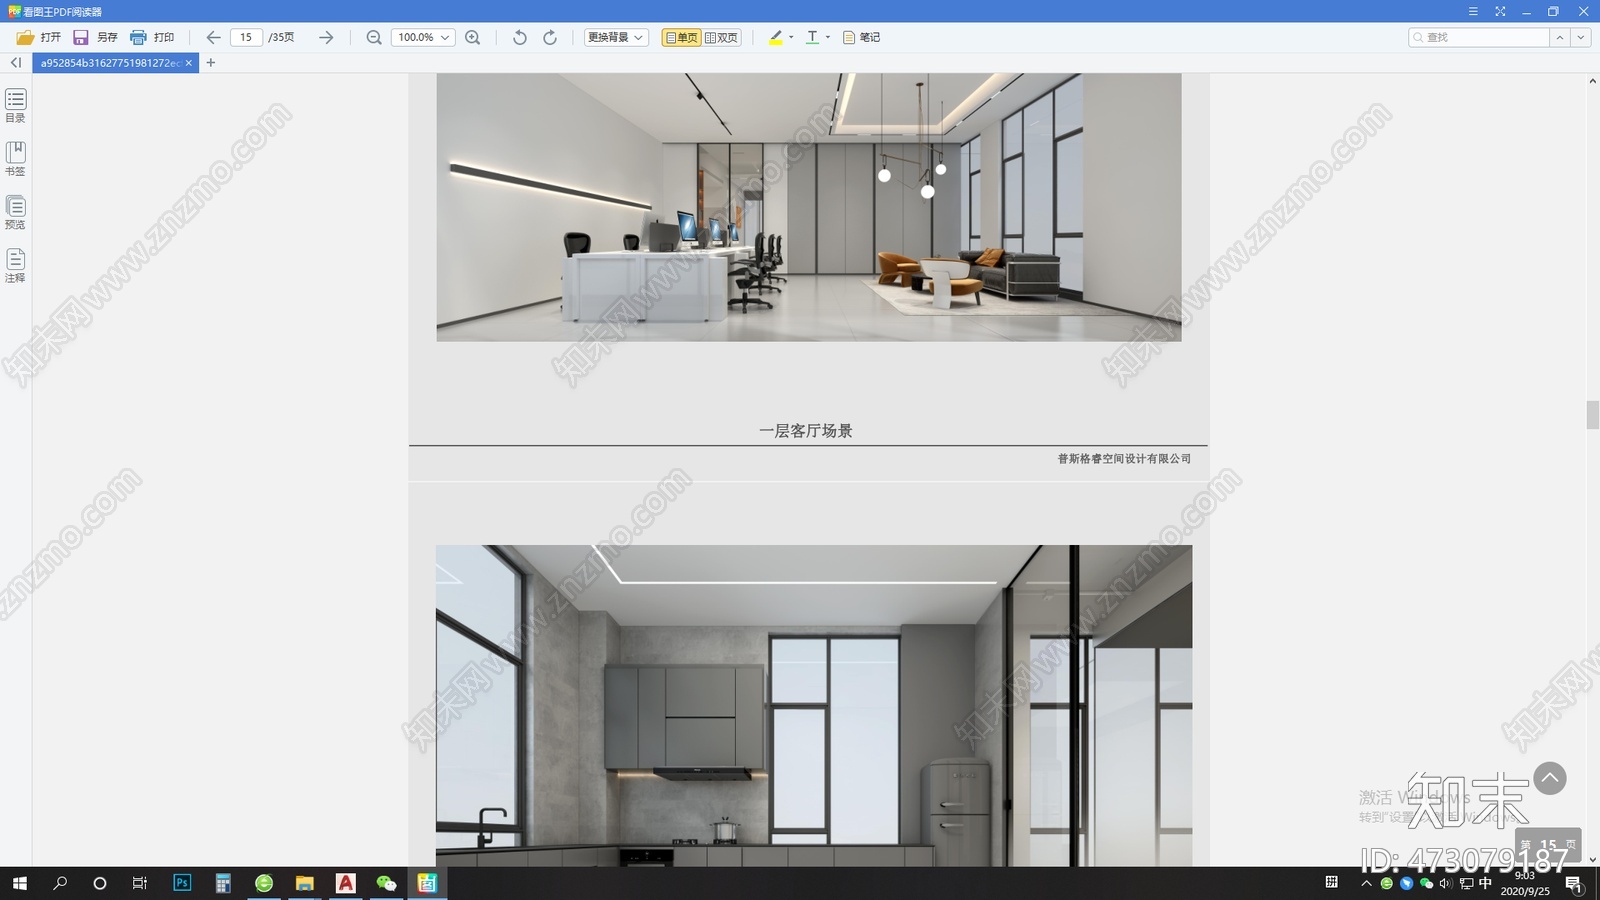The width and height of the screenshot is (1600, 900).
Task: Open the 预览 thumbnails panel
Action: pyautogui.click(x=15, y=212)
